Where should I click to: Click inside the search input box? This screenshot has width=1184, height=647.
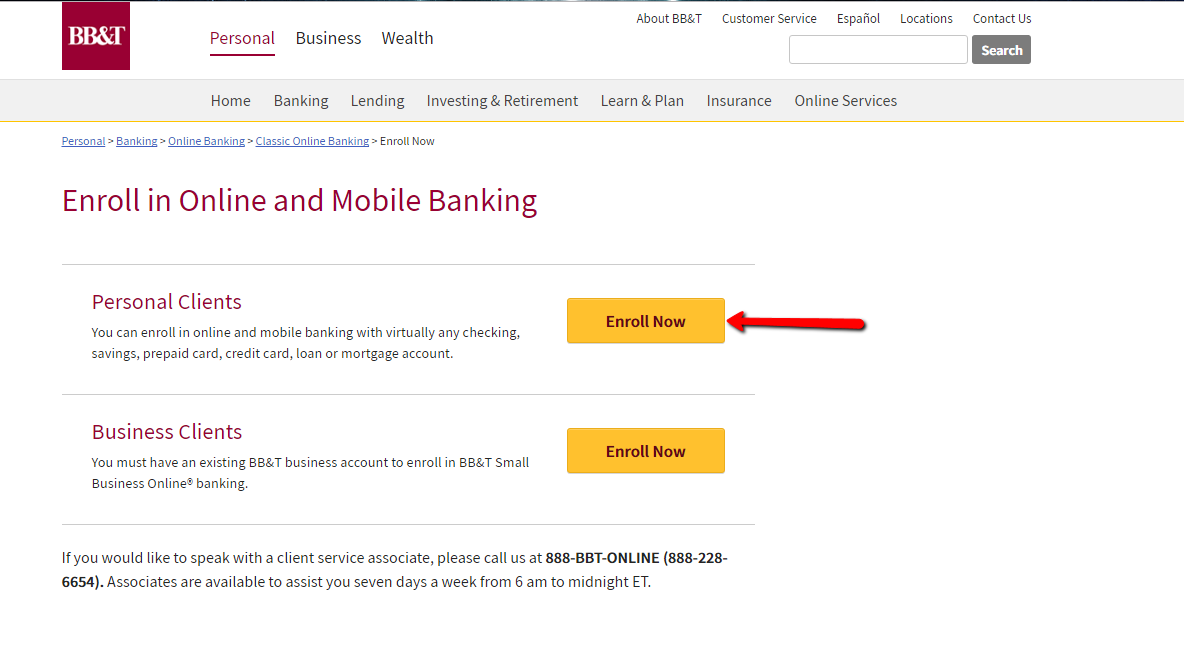pyautogui.click(x=878, y=49)
